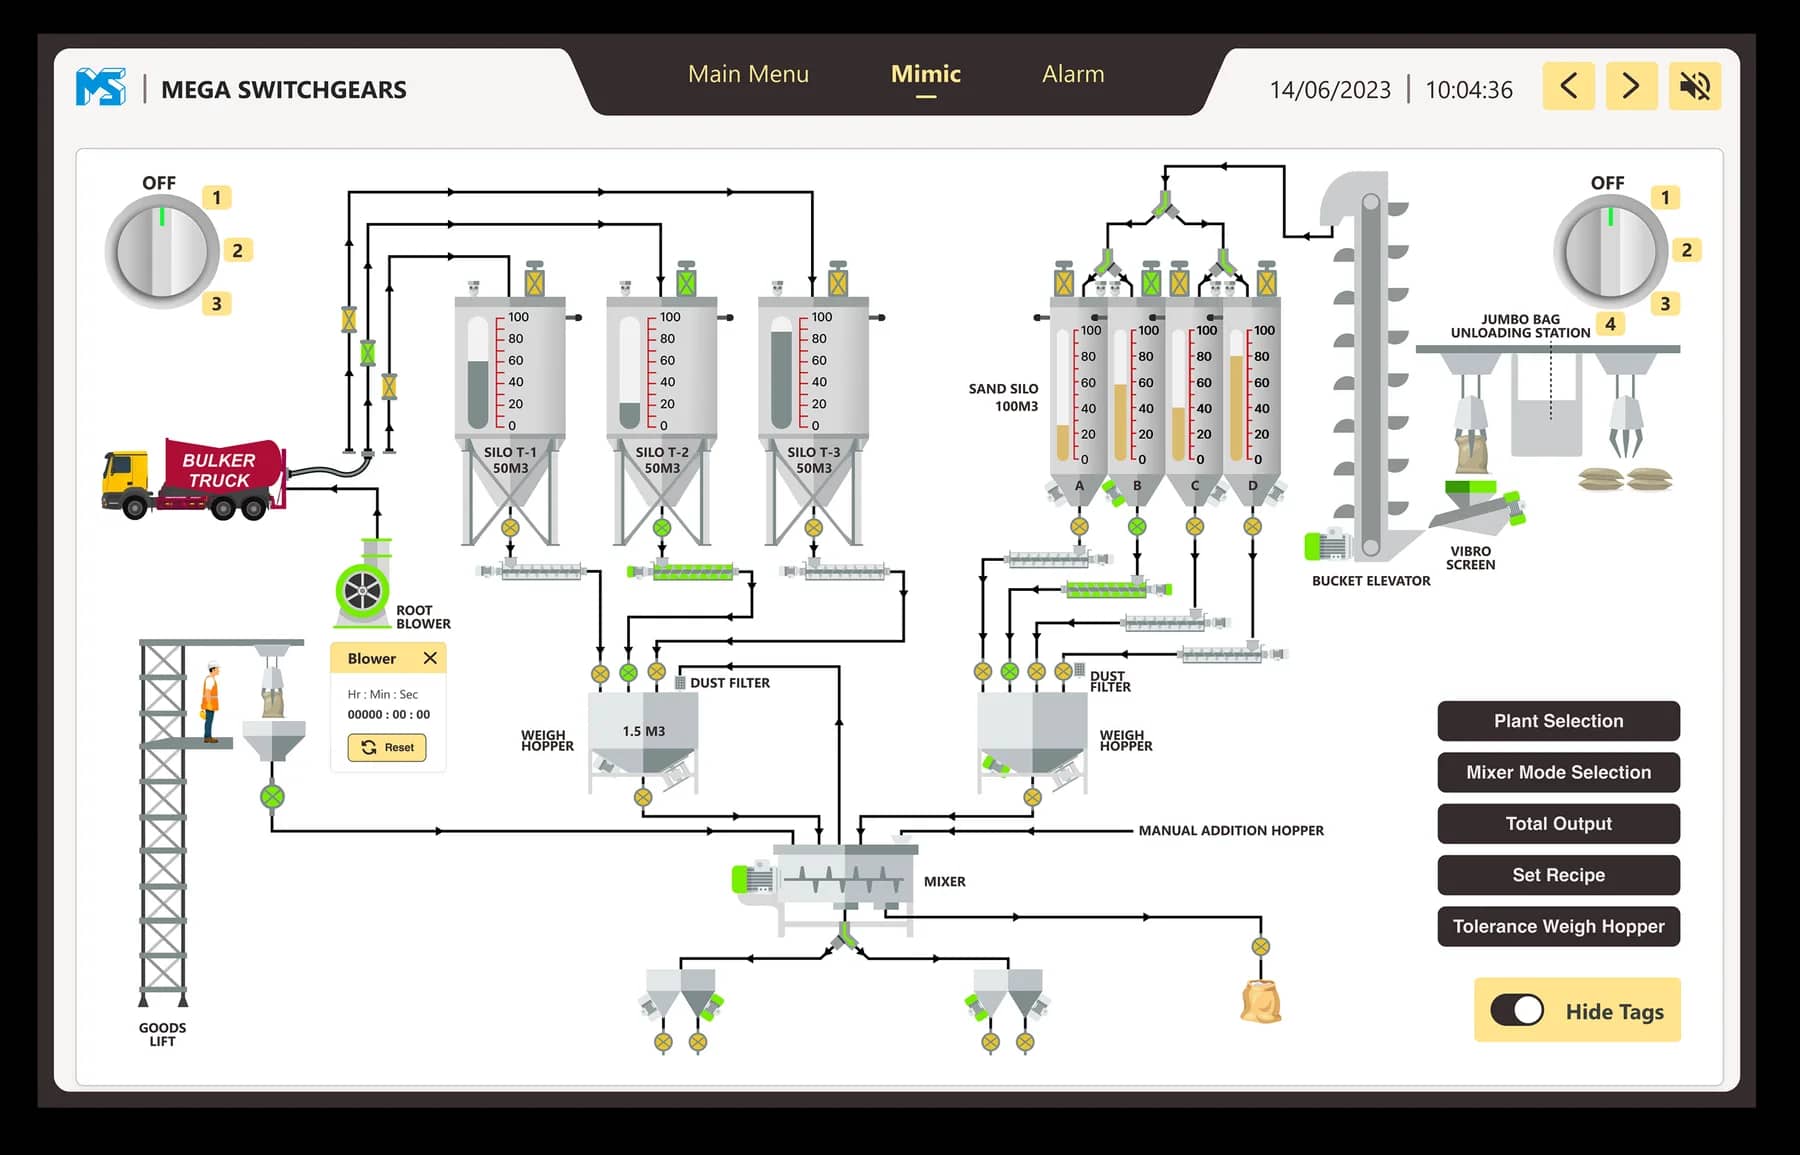Set right selector knob to position 2
Screen dimensions: 1800x1155
tap(1686, 250)
